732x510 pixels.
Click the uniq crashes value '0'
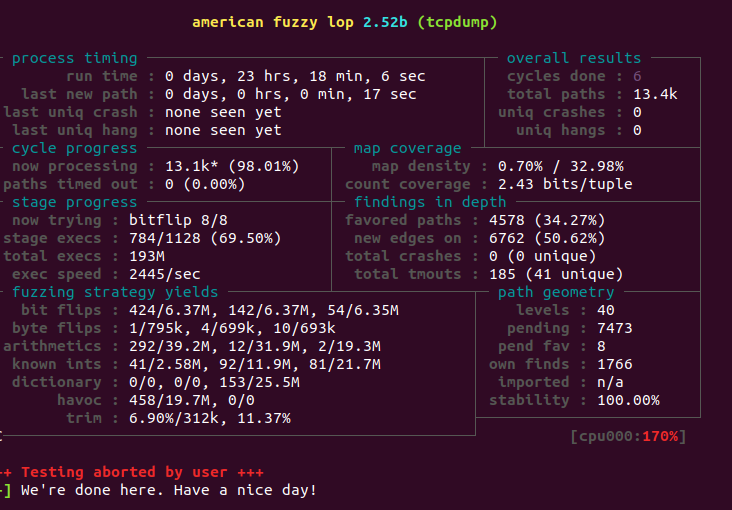(637, 112)
